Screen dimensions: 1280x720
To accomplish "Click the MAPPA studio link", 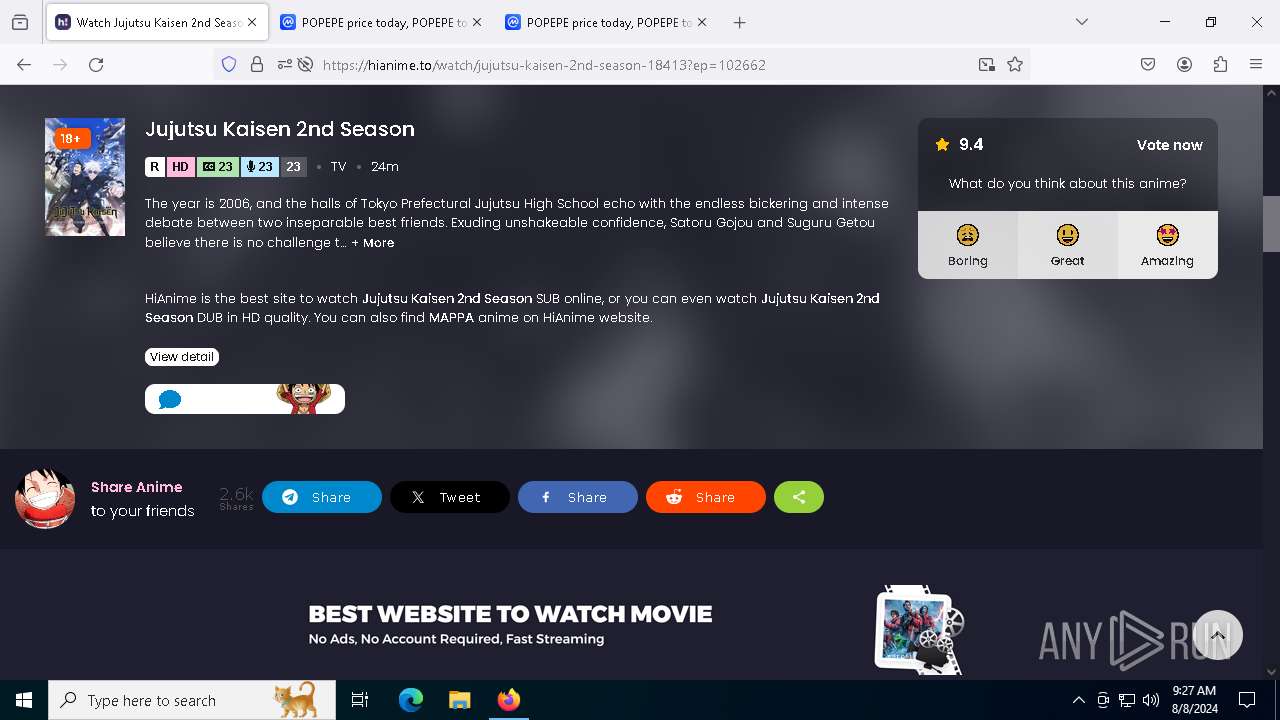I will (452, 318).
